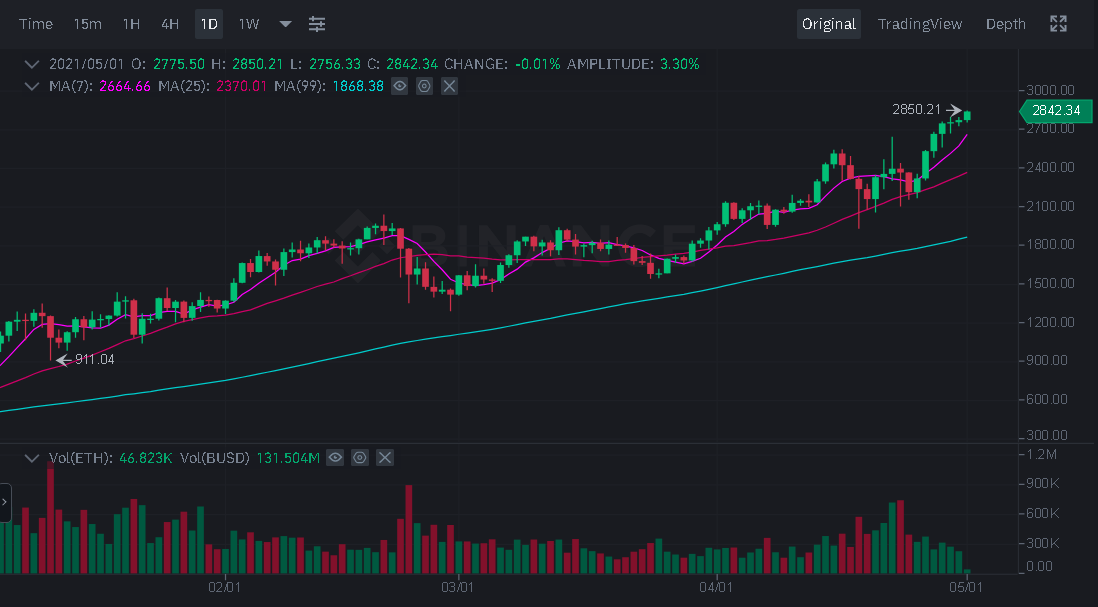Enter fullscreen chart mode
Viewport: 1098px width, 607px height.
[1058, 24]
